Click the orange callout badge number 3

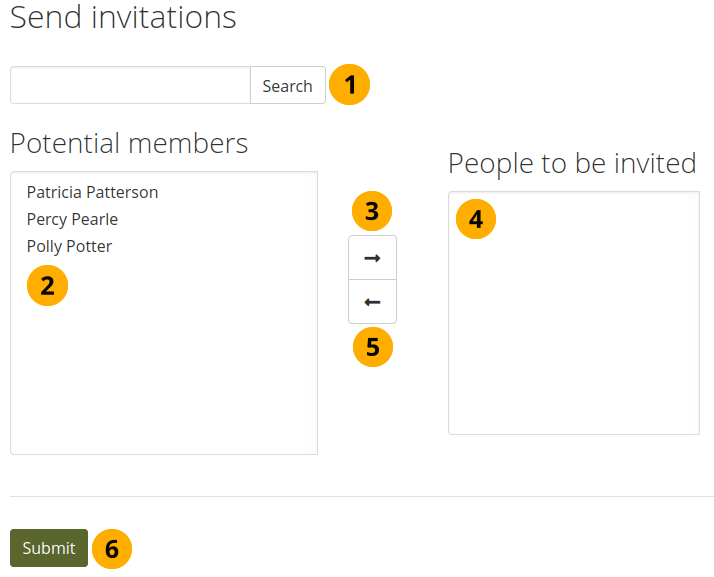pyautogui.click(x=372, y=212)
